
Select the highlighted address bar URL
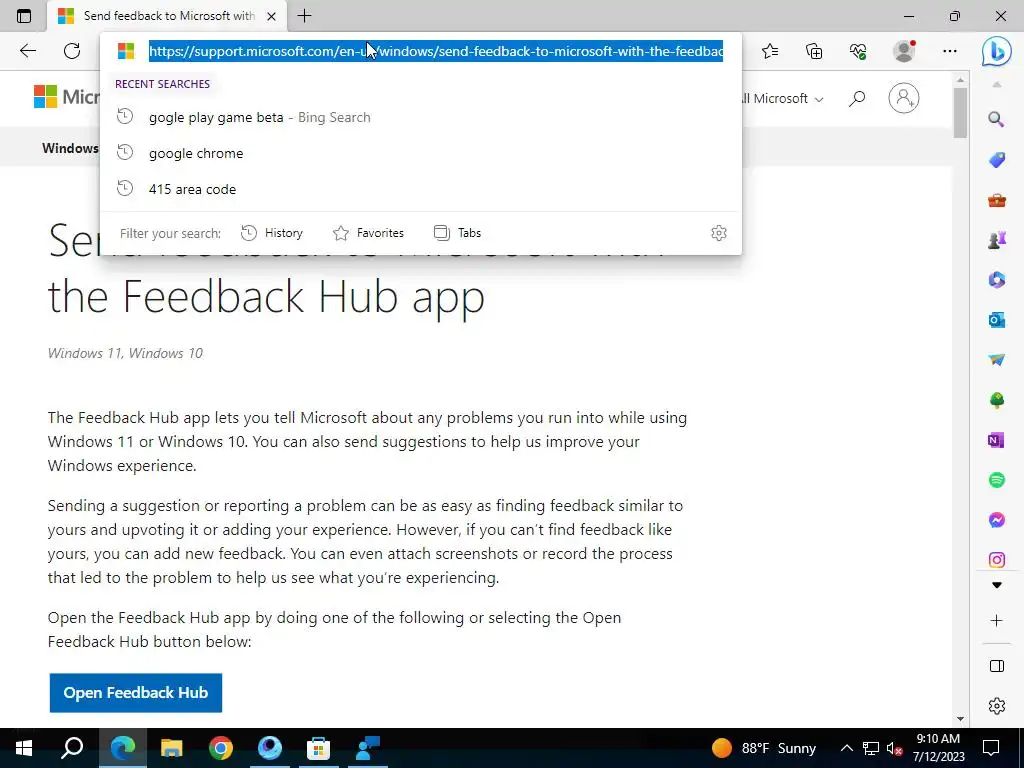tap(436, 51)
